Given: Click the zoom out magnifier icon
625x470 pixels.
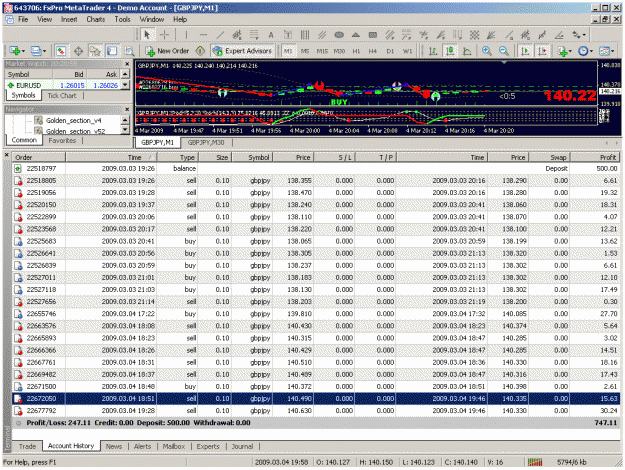Looking at the screenshot, I should 504,51.
